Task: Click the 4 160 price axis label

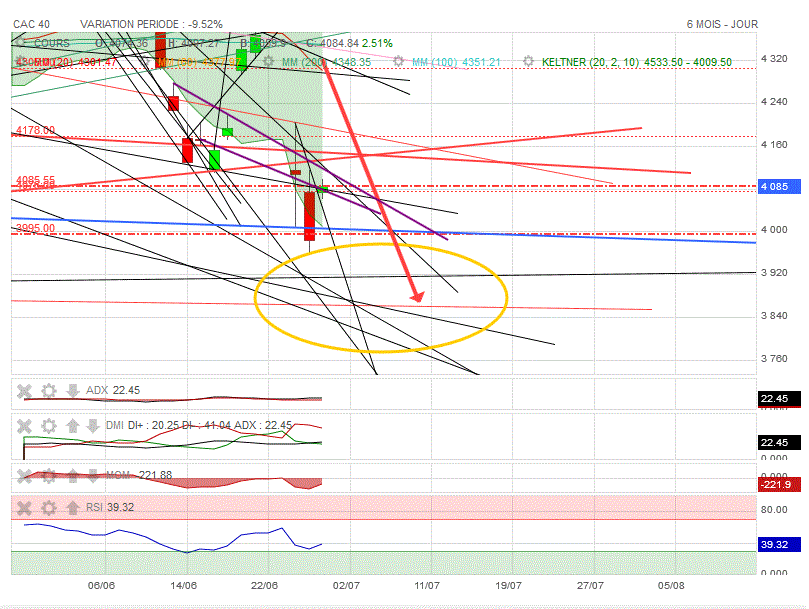Action: point(774,145)
